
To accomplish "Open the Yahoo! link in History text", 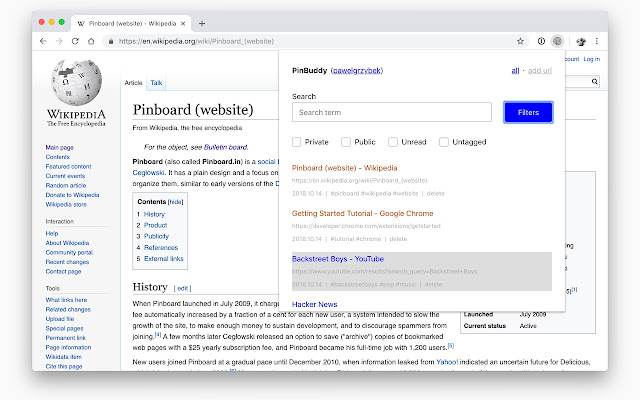I will point(447,362).
